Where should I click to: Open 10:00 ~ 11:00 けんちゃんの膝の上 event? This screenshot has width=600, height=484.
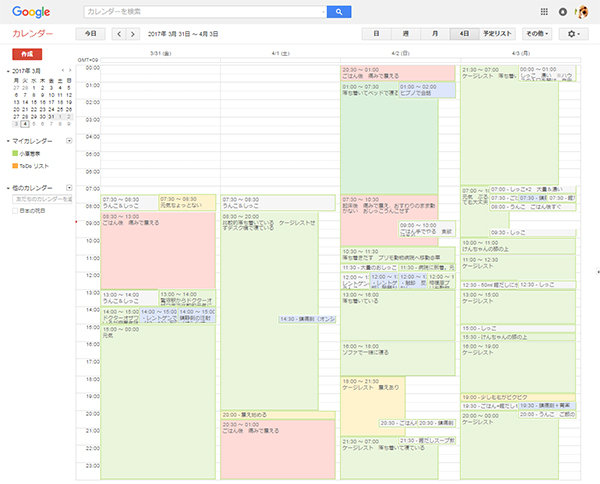pos(518,246)
